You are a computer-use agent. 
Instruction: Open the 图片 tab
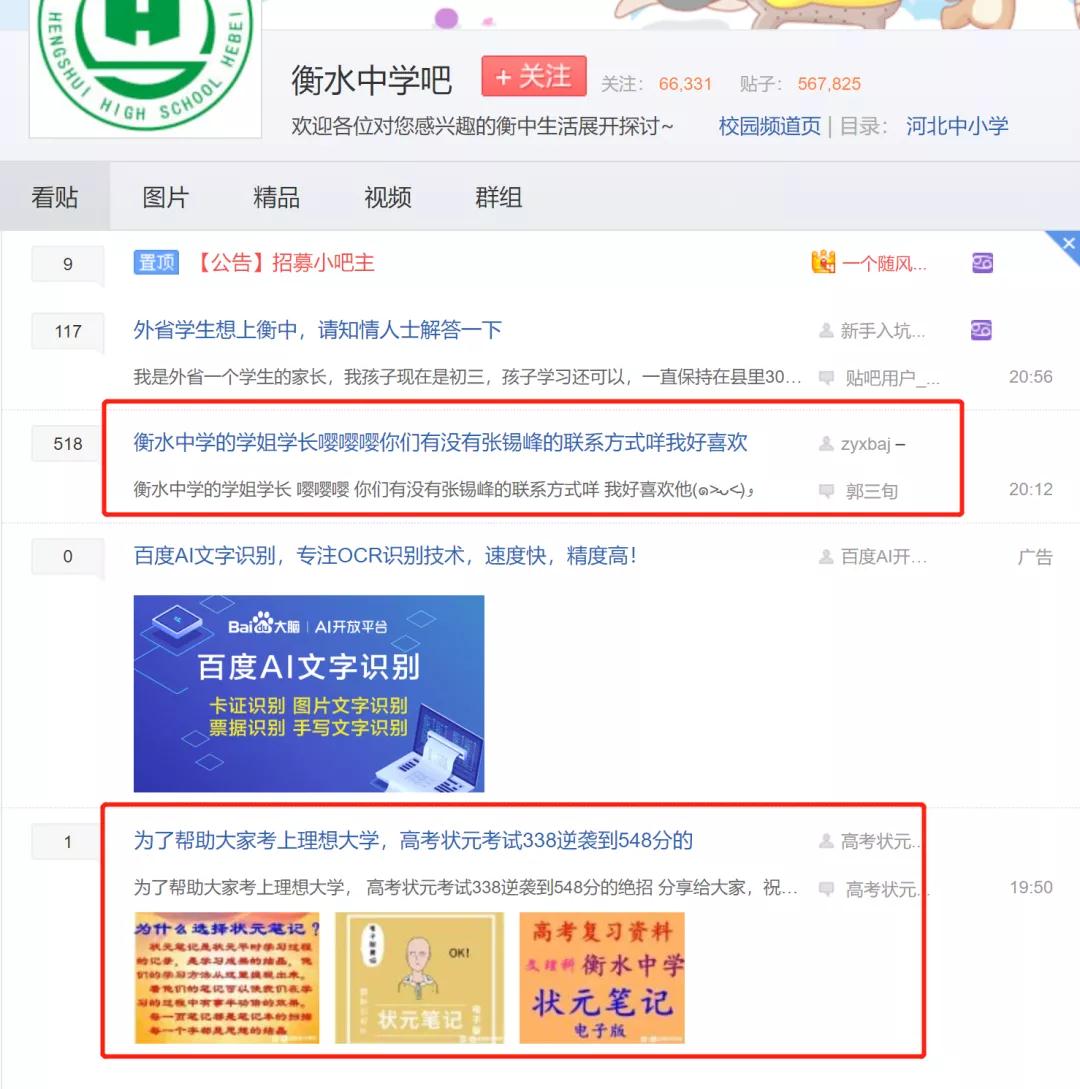click(x=165, y=197)
